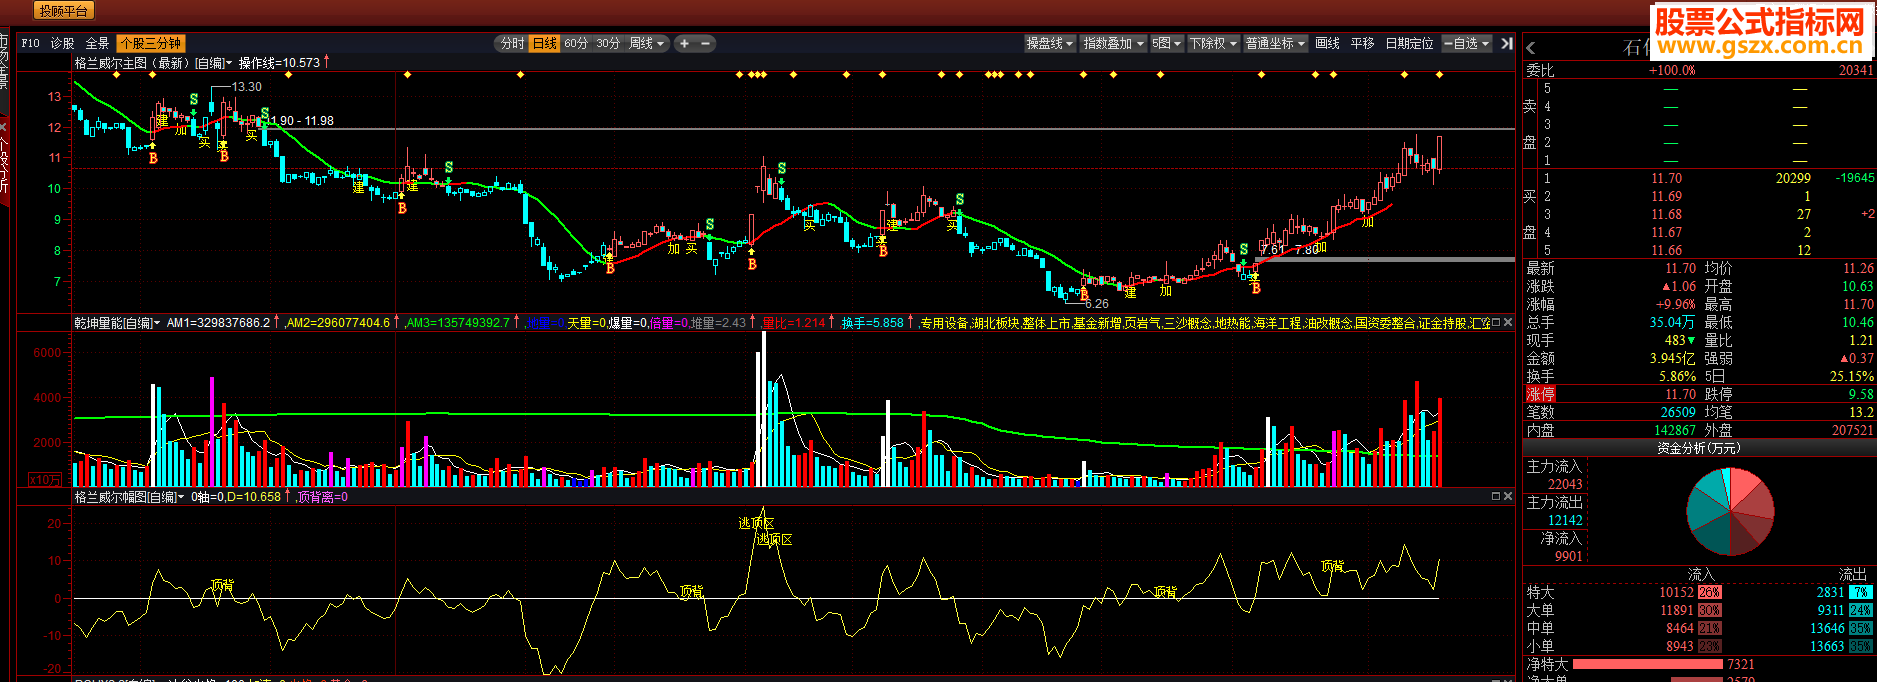Open the 诊股 stock diagnosis tab
This screenshot has width=1877, height=682.
click(63, 43)
